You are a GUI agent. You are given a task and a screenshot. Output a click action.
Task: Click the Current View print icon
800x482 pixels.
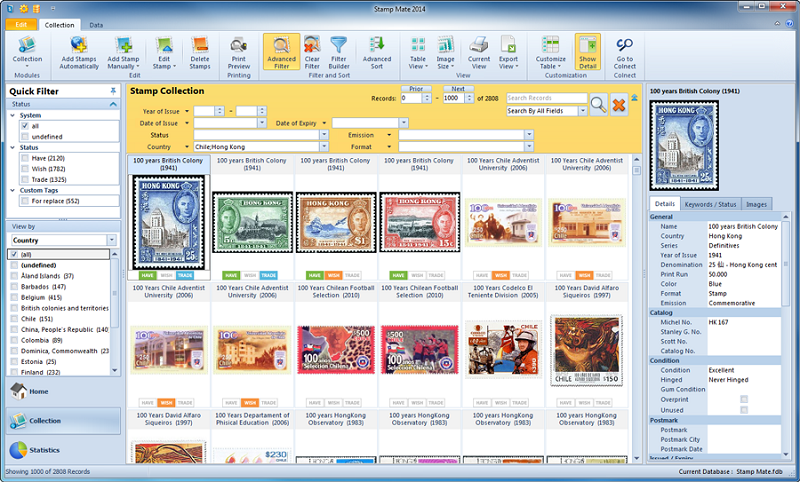coord(479,52)
